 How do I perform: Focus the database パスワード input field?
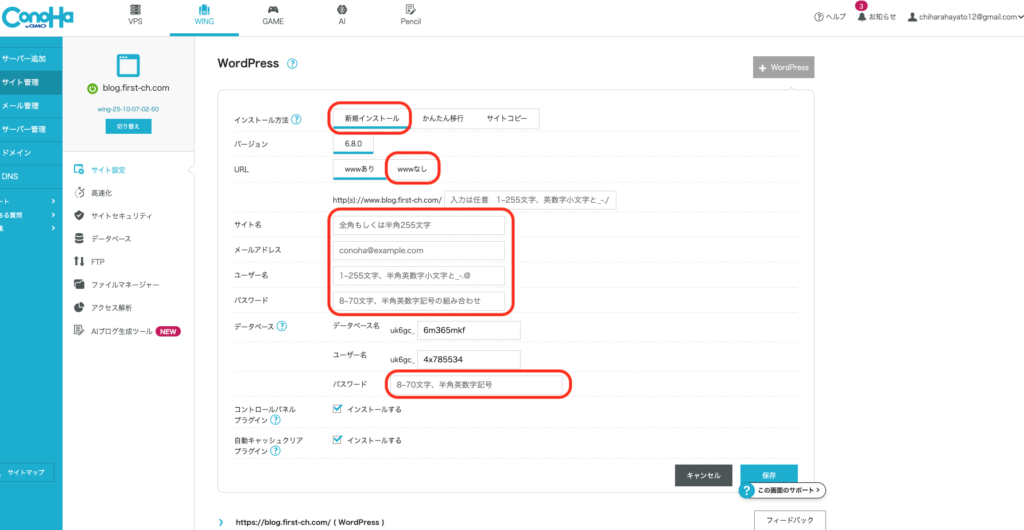(476, 385)
